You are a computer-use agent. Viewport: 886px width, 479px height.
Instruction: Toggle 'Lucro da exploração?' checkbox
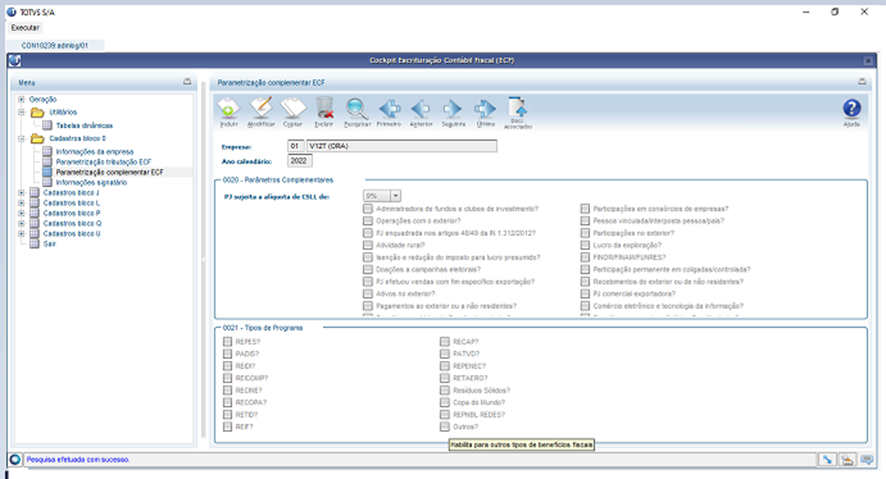[x=585, y=245]
